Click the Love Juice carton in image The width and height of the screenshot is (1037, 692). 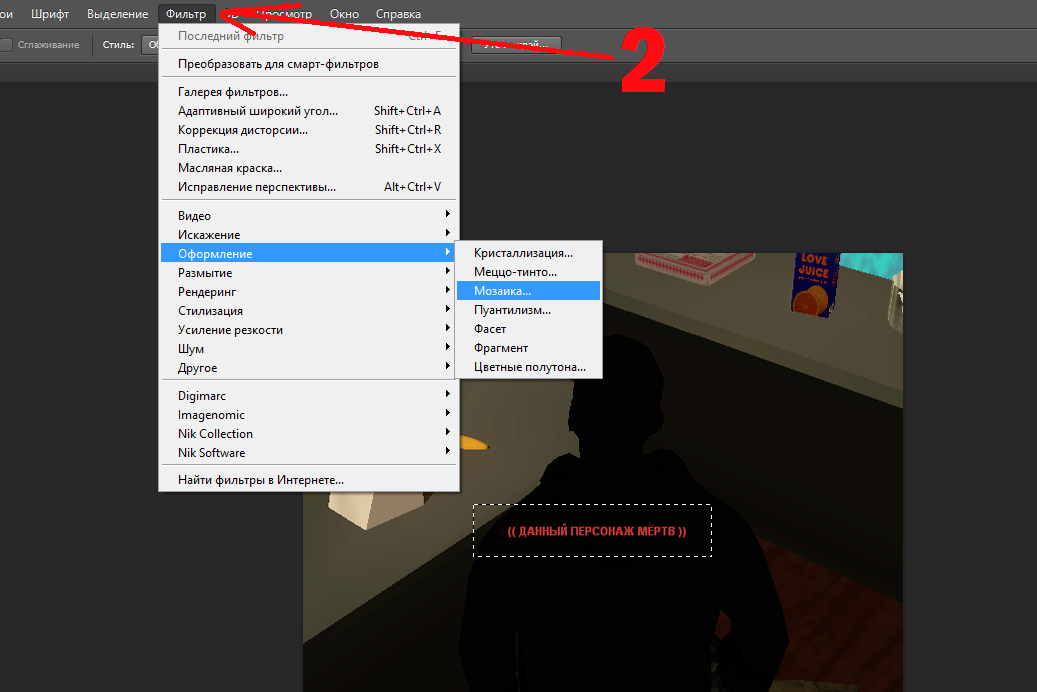(815, 284)
